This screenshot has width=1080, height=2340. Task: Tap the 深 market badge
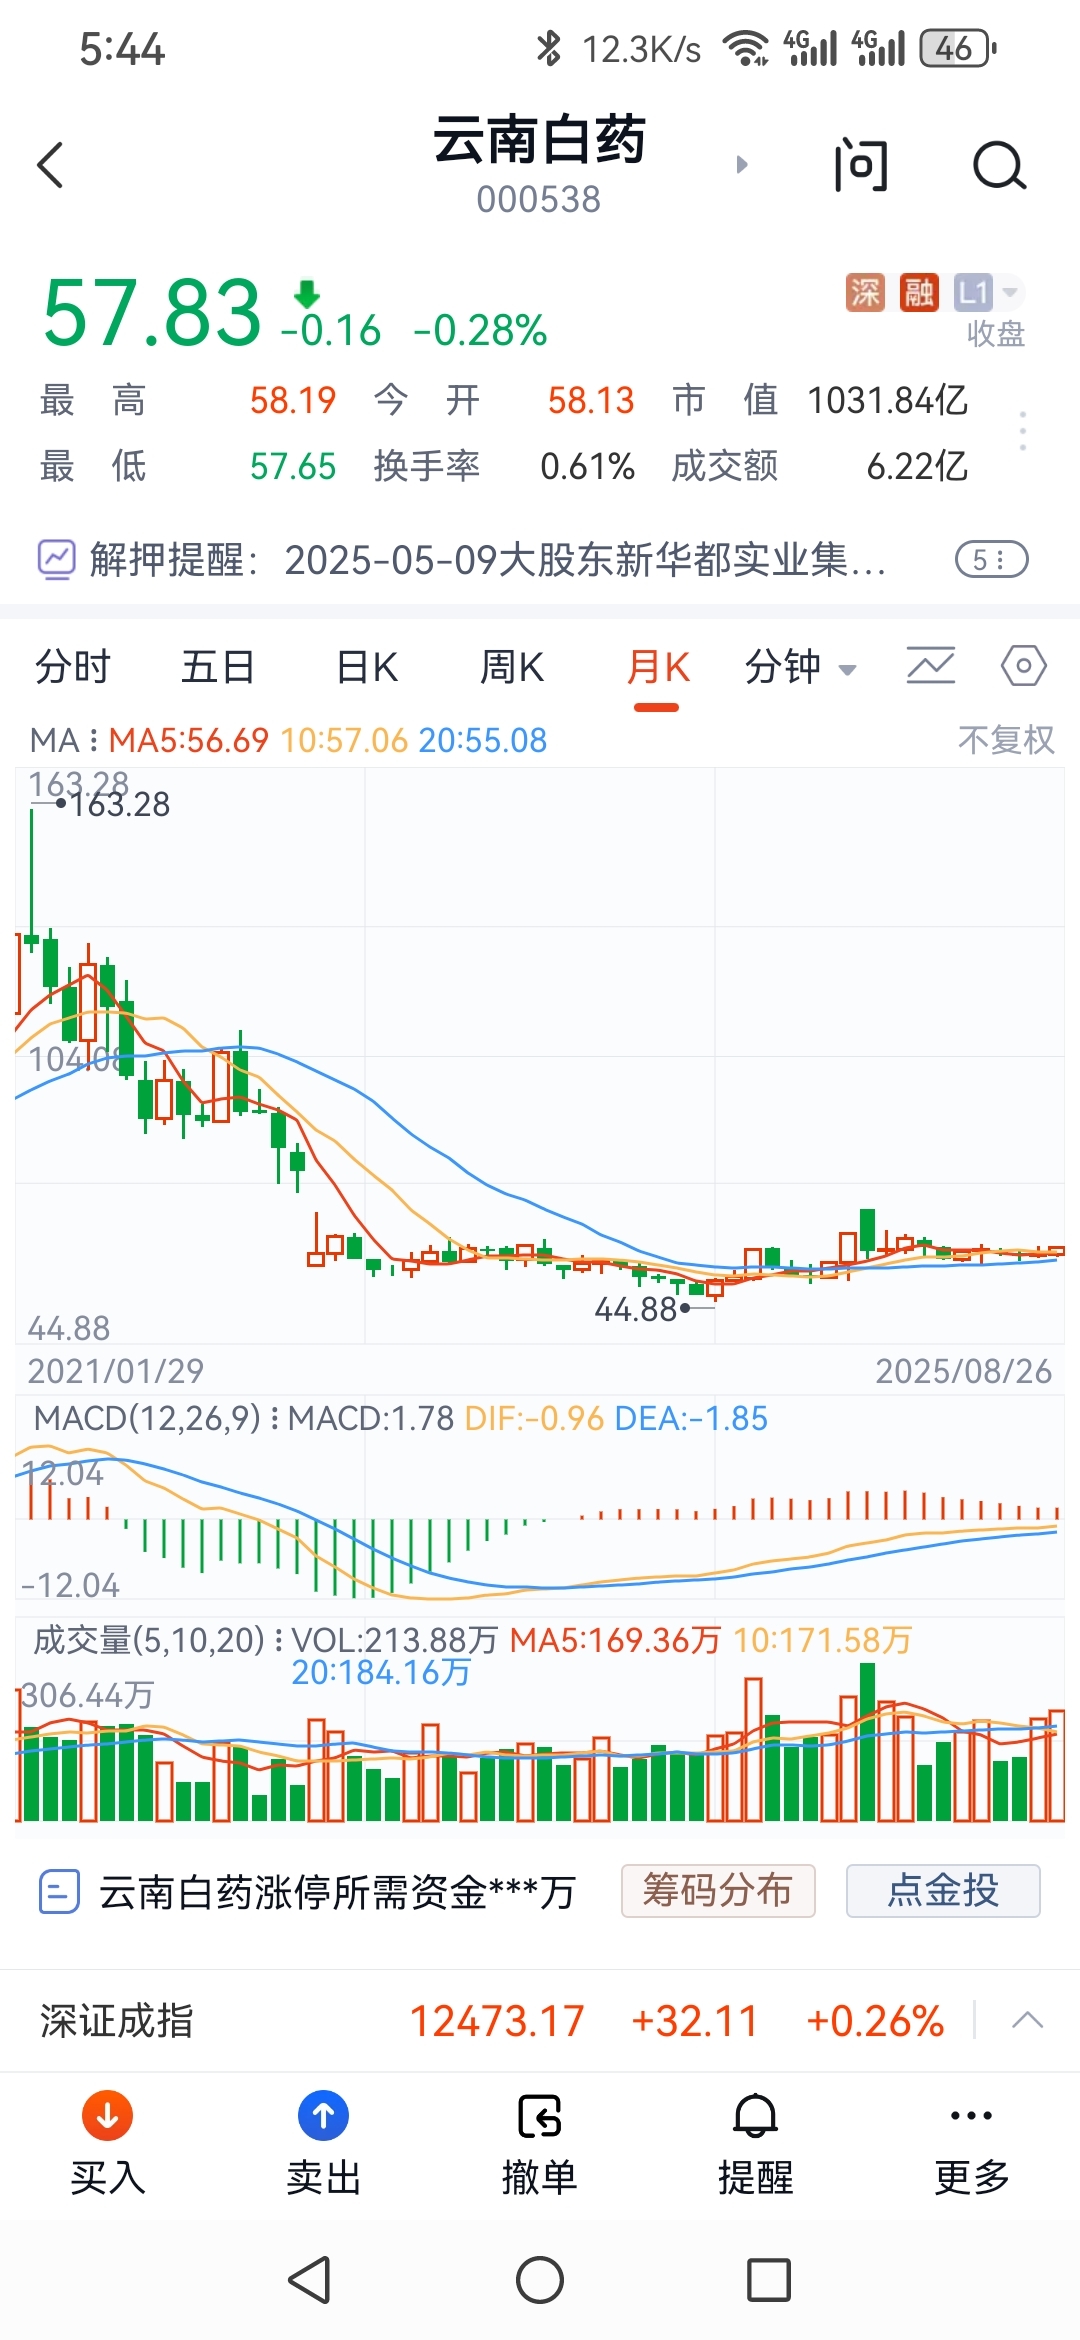pos(865,292)
